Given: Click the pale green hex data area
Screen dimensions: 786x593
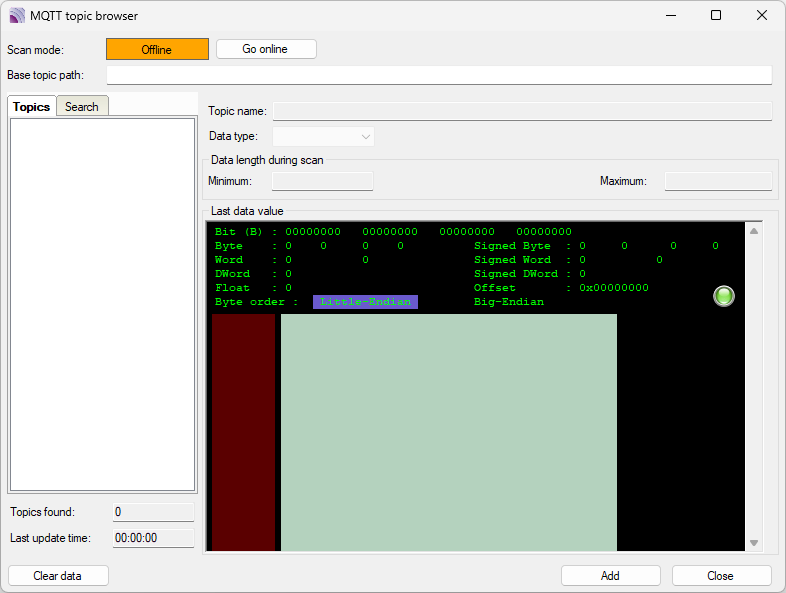Looking at the screenshot, I should (x=449, y=432).
